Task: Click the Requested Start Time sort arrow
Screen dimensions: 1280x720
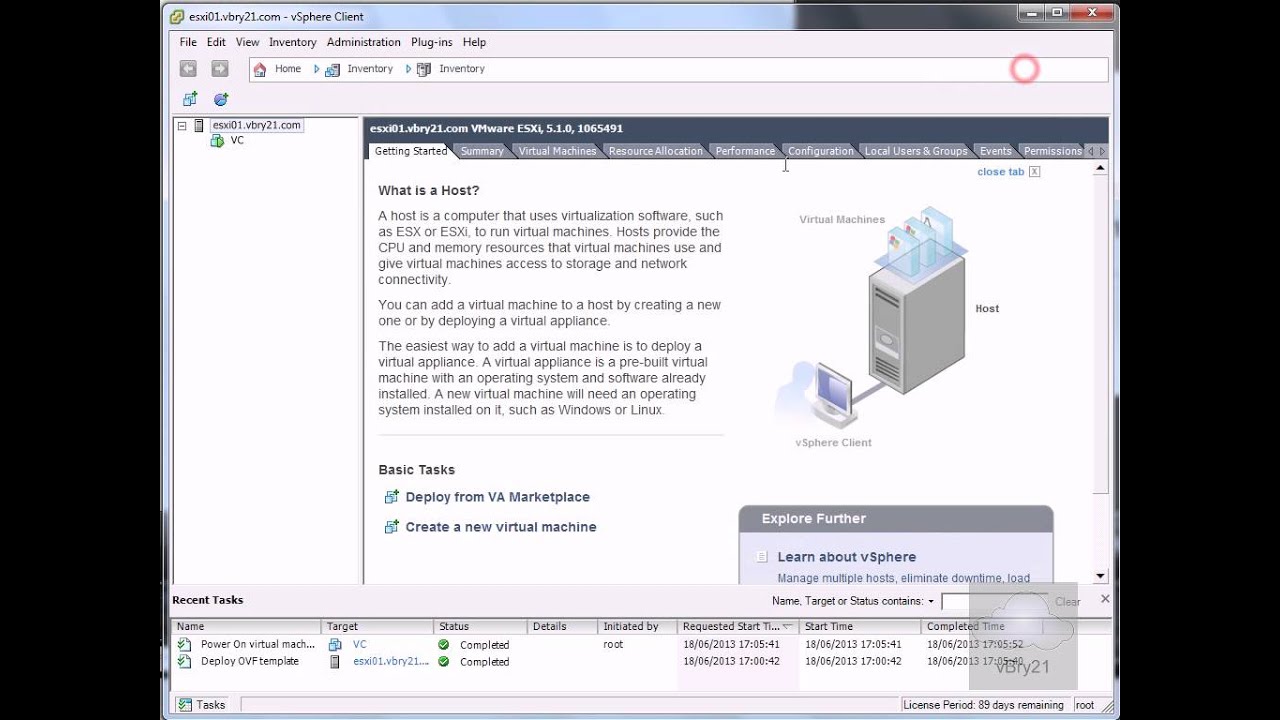Action: (788, 627)
